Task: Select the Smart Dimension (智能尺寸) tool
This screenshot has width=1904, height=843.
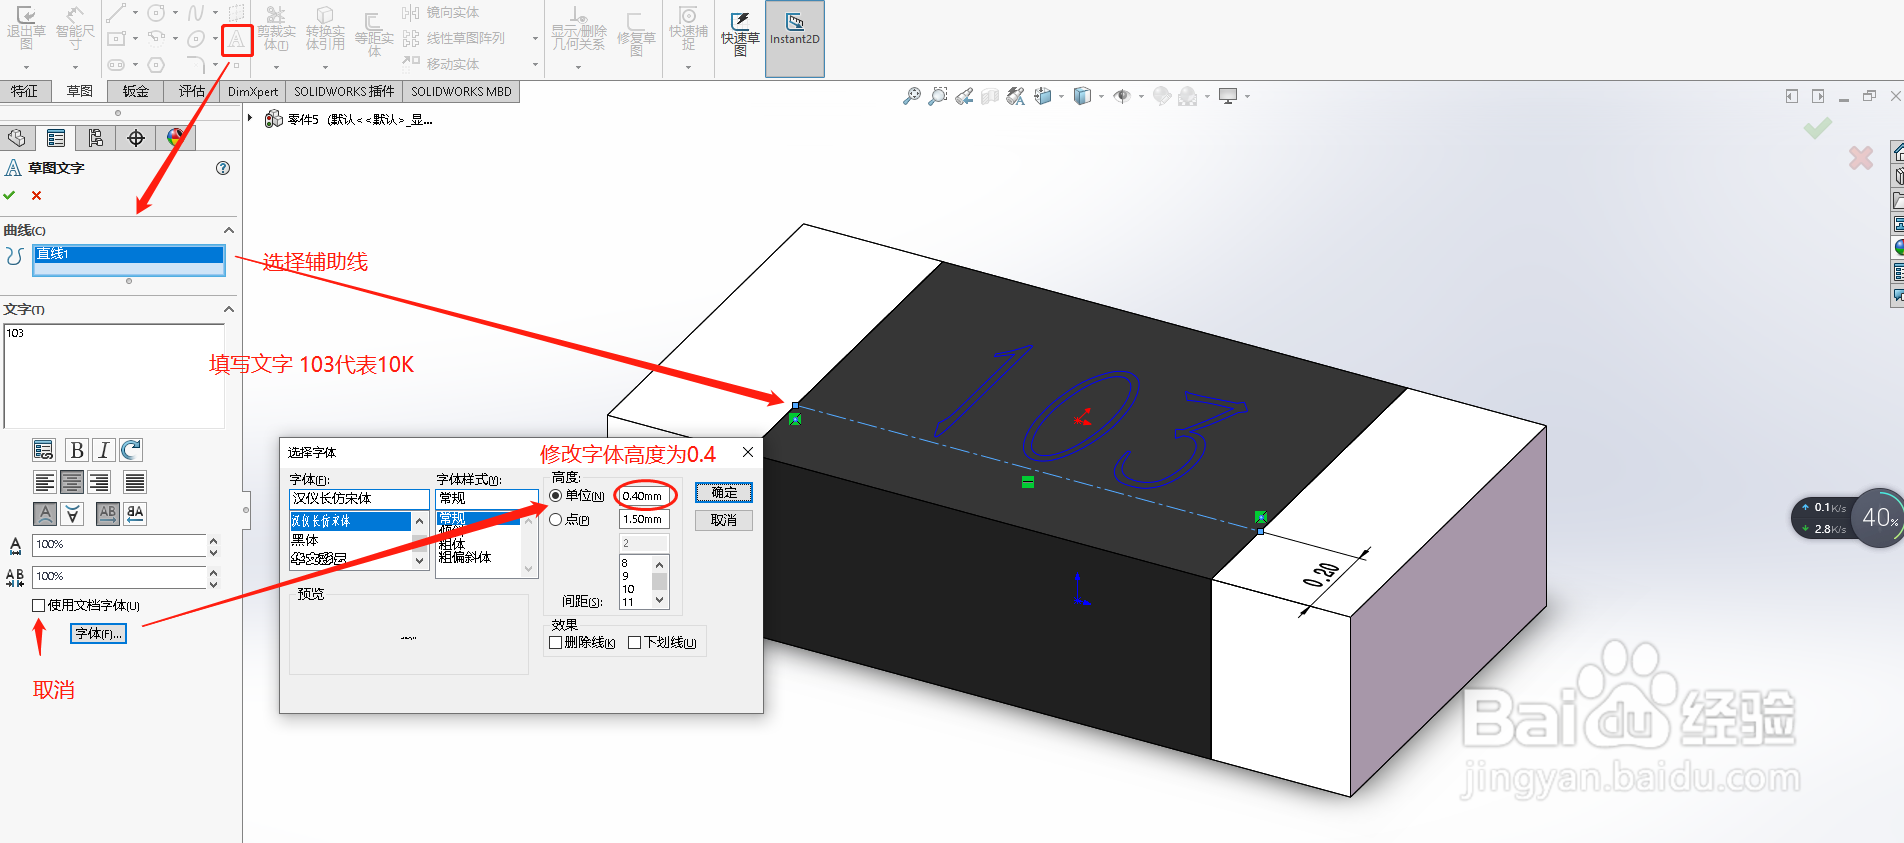Action: 75,28
